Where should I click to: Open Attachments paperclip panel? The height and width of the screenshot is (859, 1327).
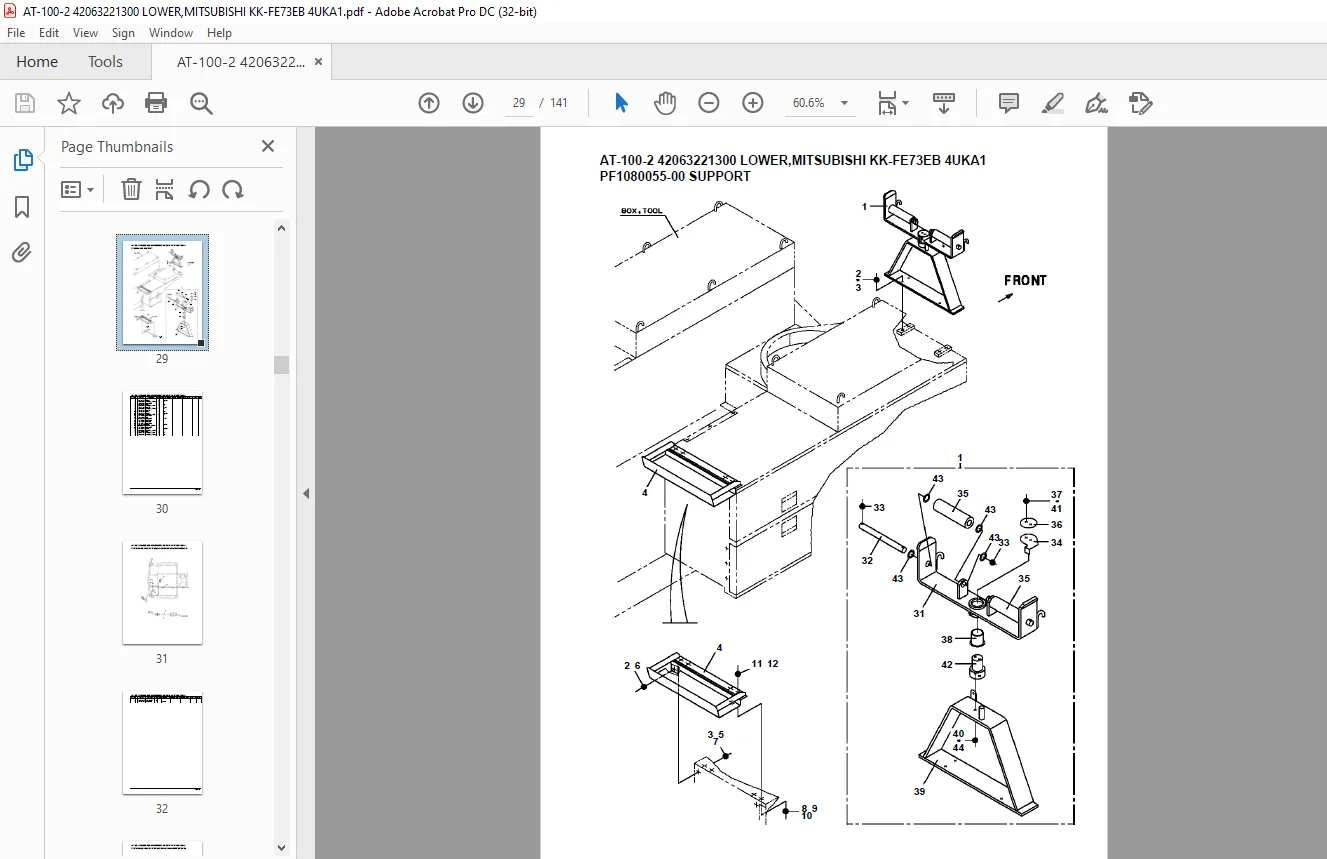(x=22, y=252)
